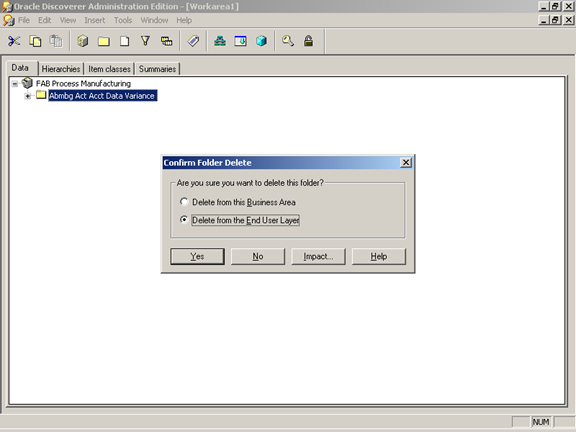Viewport: 576px width, 432px height.
Task: Switch to the Hierarchies tab
Action: pyautogui.click(x=61, y=69)
